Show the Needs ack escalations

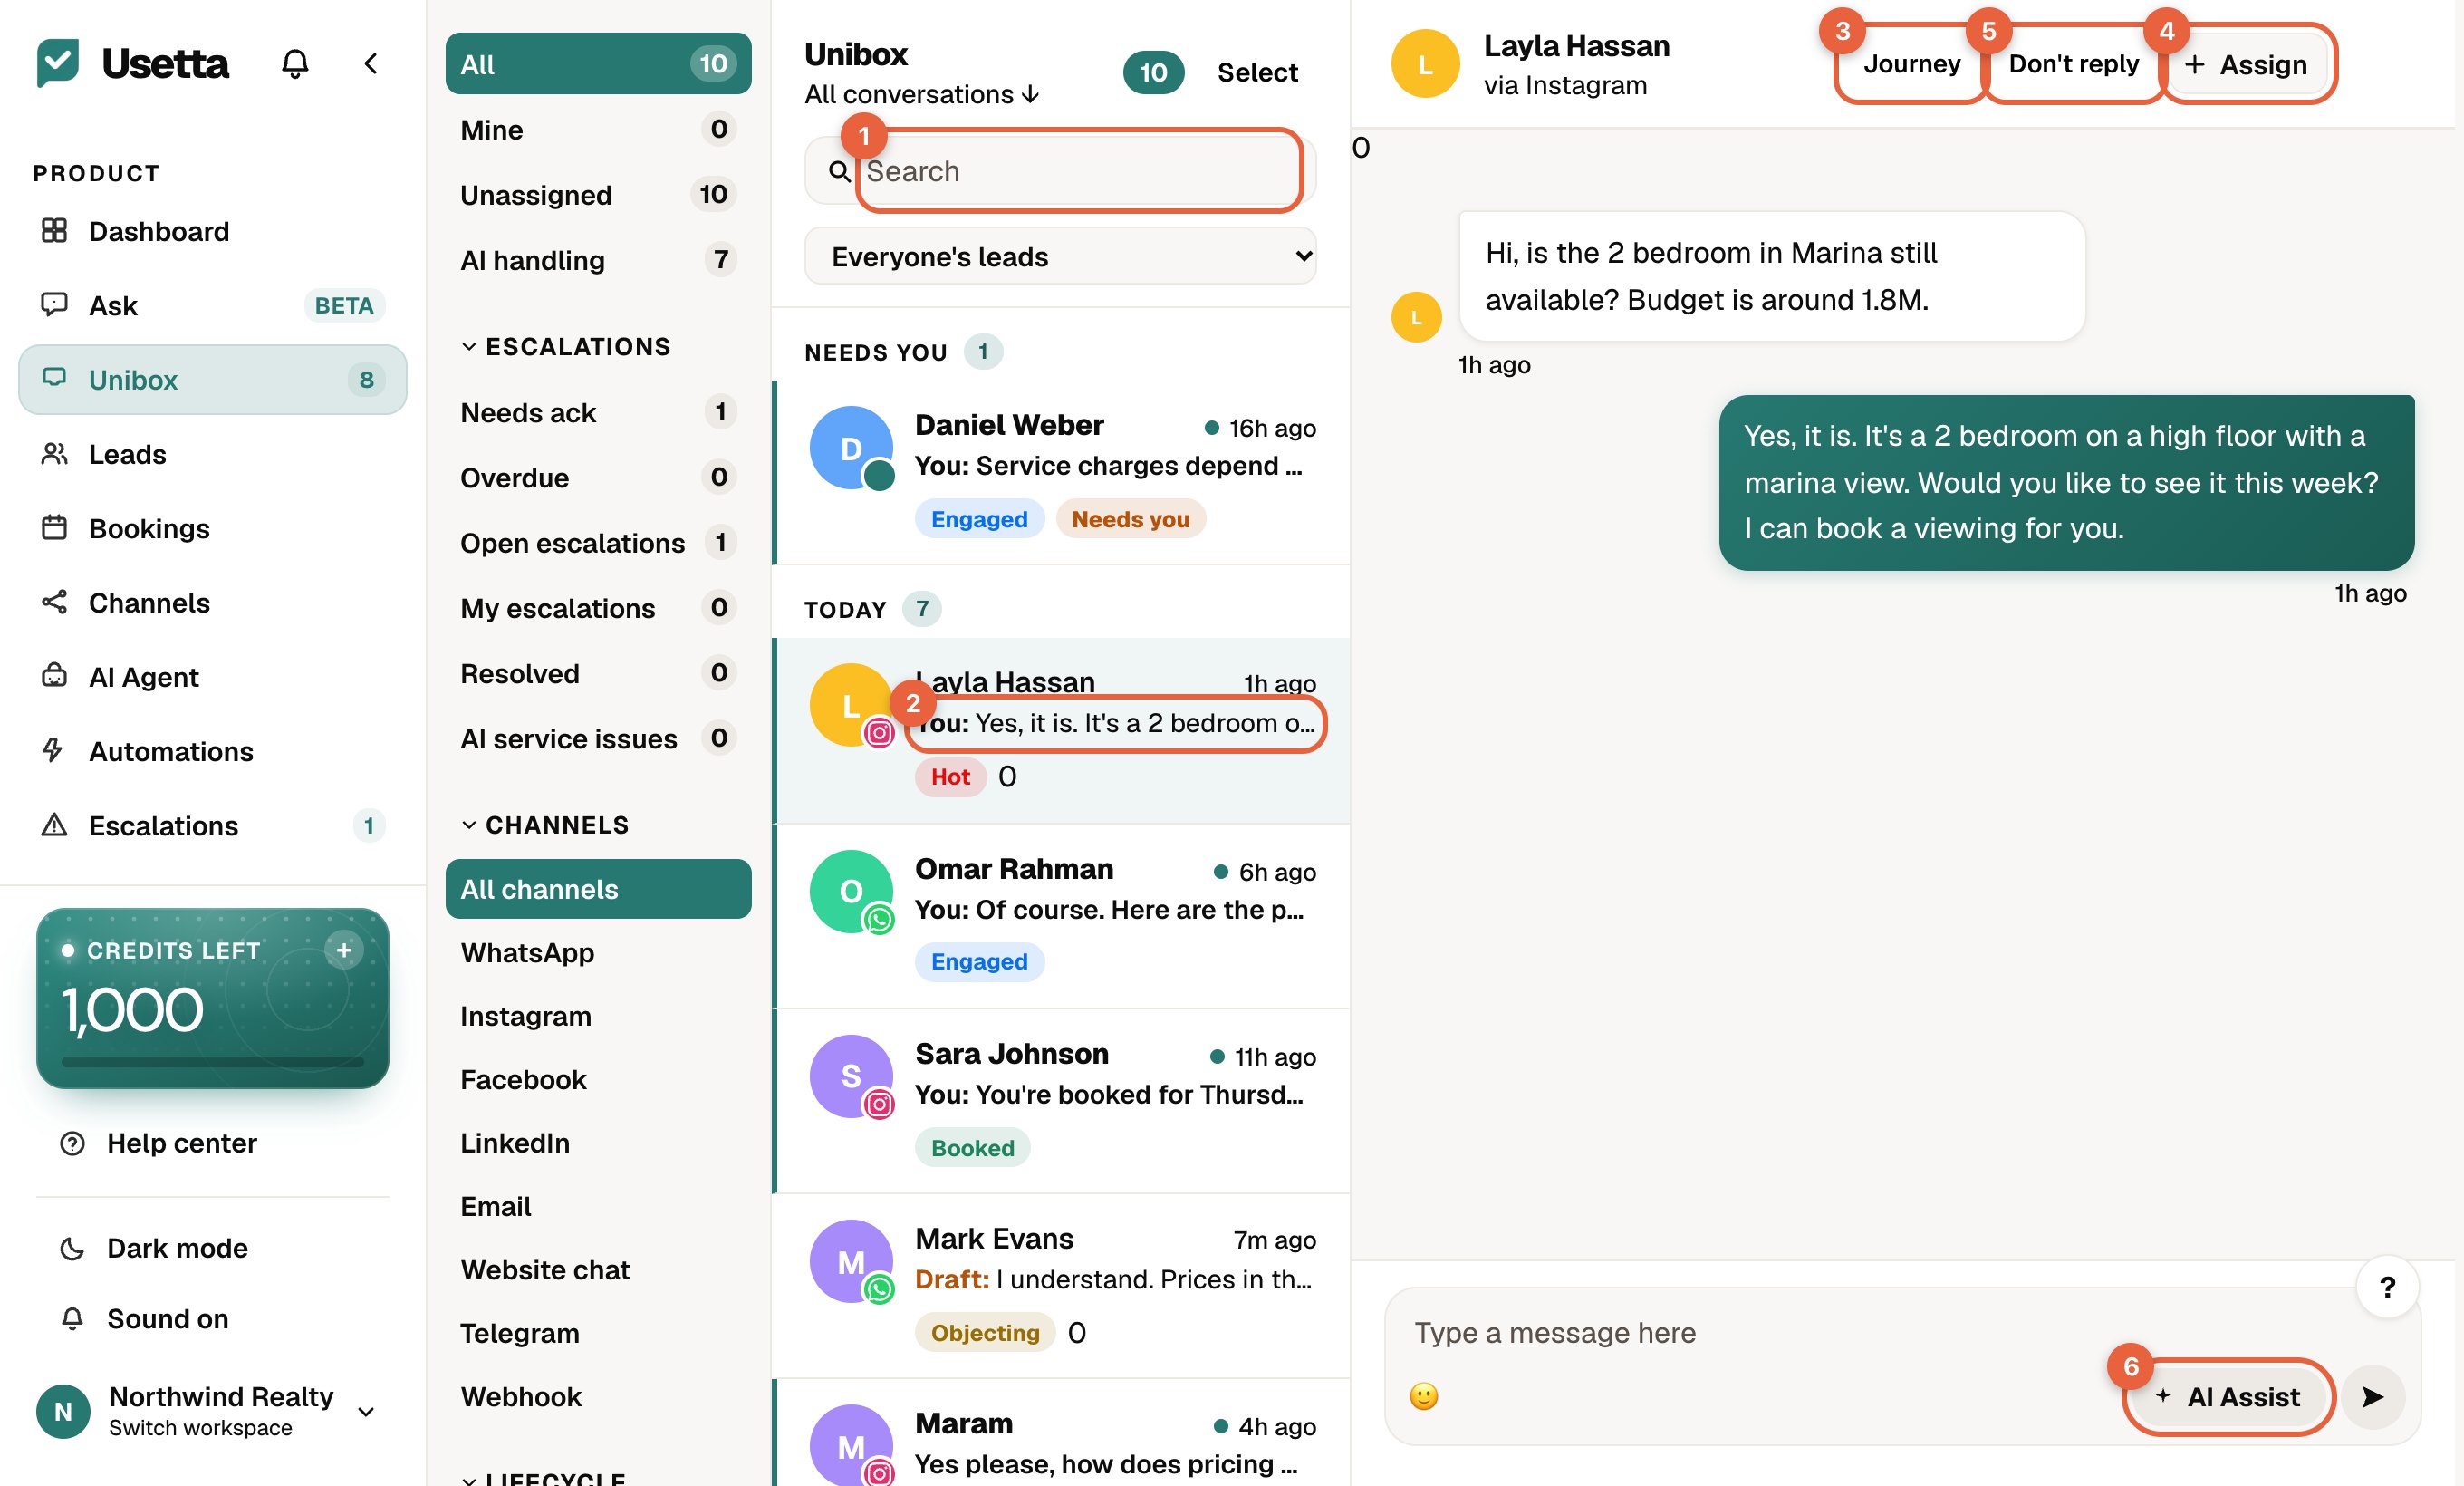pyautogui.click(x=598, y=412)
